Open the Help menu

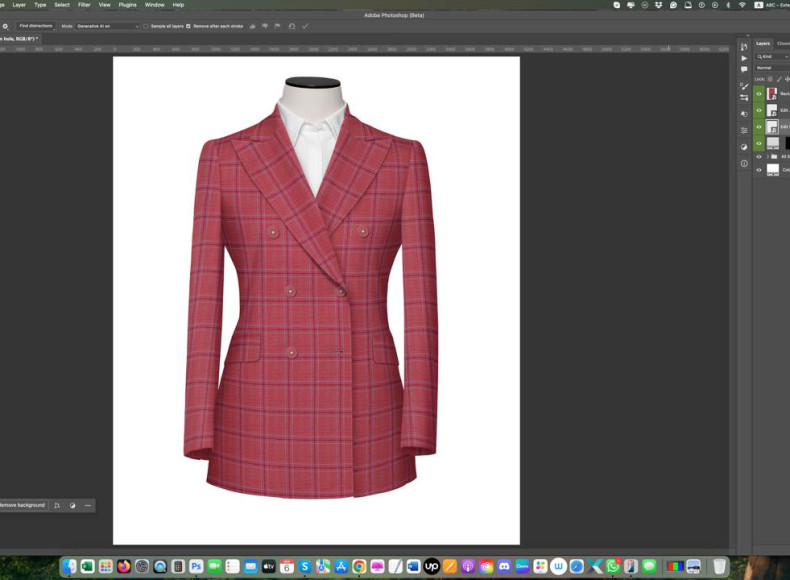tap(178, 5)
